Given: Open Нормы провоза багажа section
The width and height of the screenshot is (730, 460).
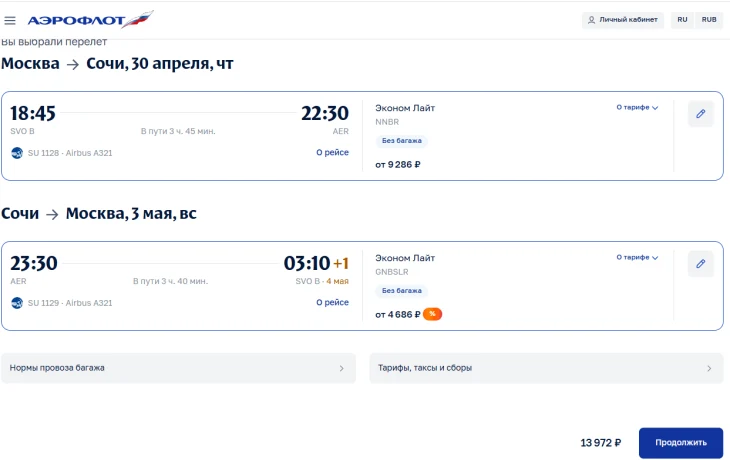Looking at the screenshot, I should 178,368.
